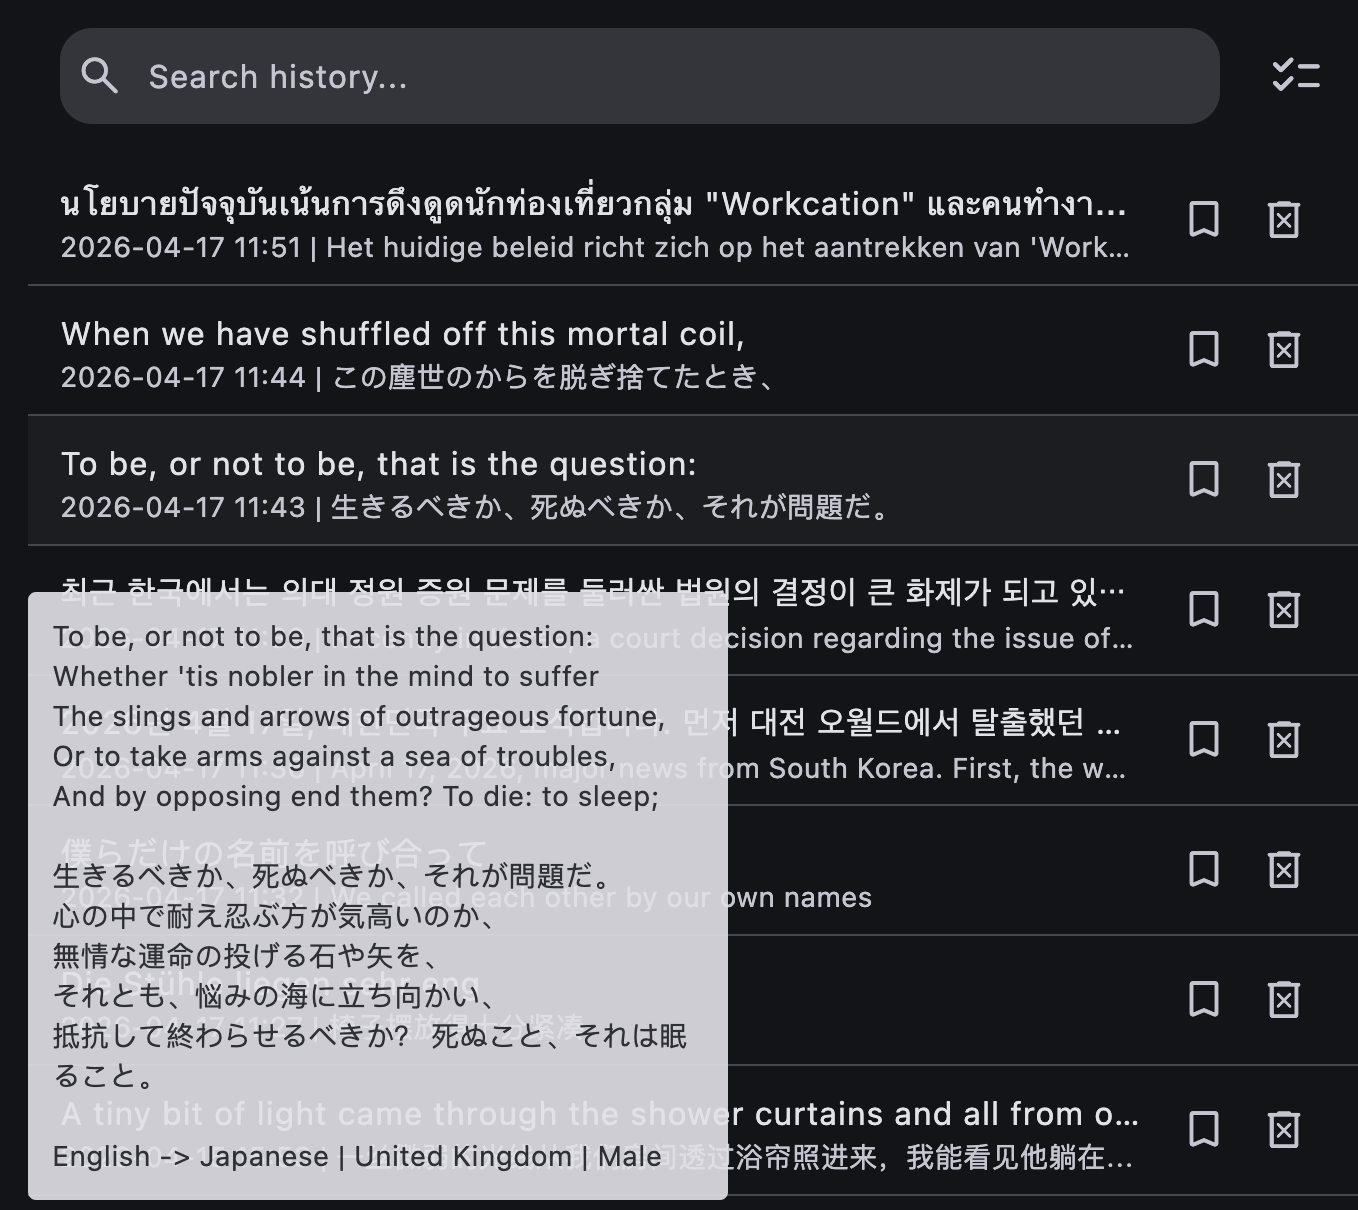This screenshot has width=1358, height=1210.
Task: Open the multi-select checklist icon
Action: tap(1296, 76)
